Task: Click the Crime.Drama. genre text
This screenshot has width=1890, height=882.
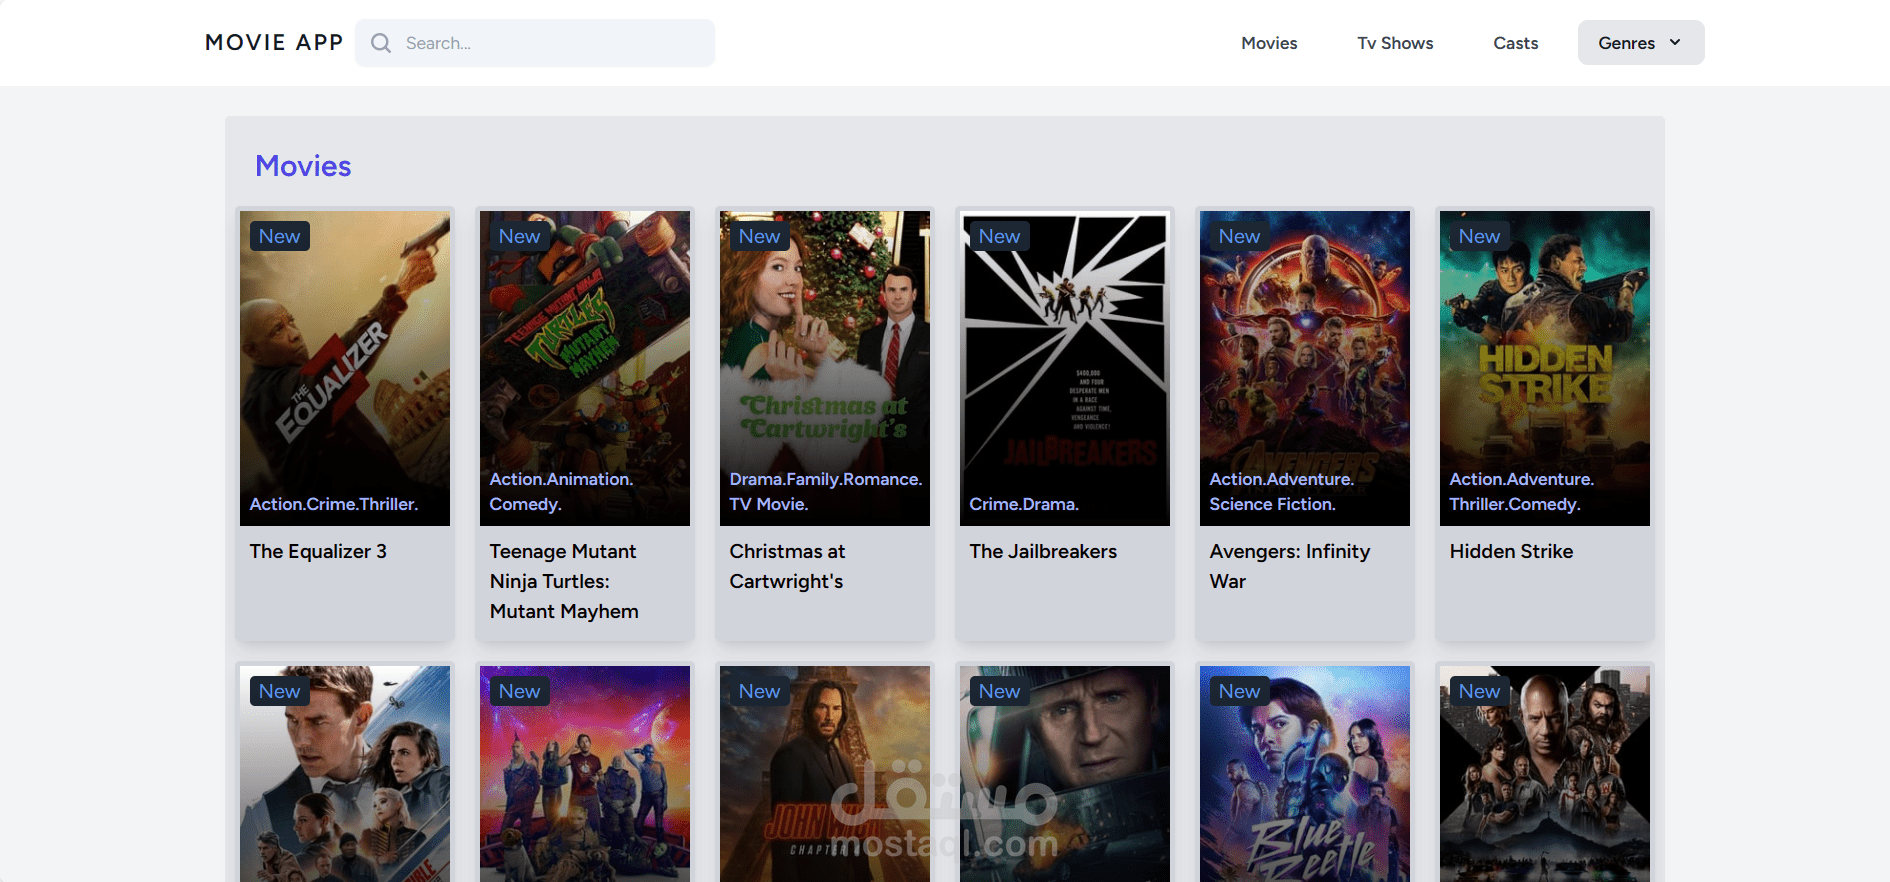Action: coord(1024,504)
